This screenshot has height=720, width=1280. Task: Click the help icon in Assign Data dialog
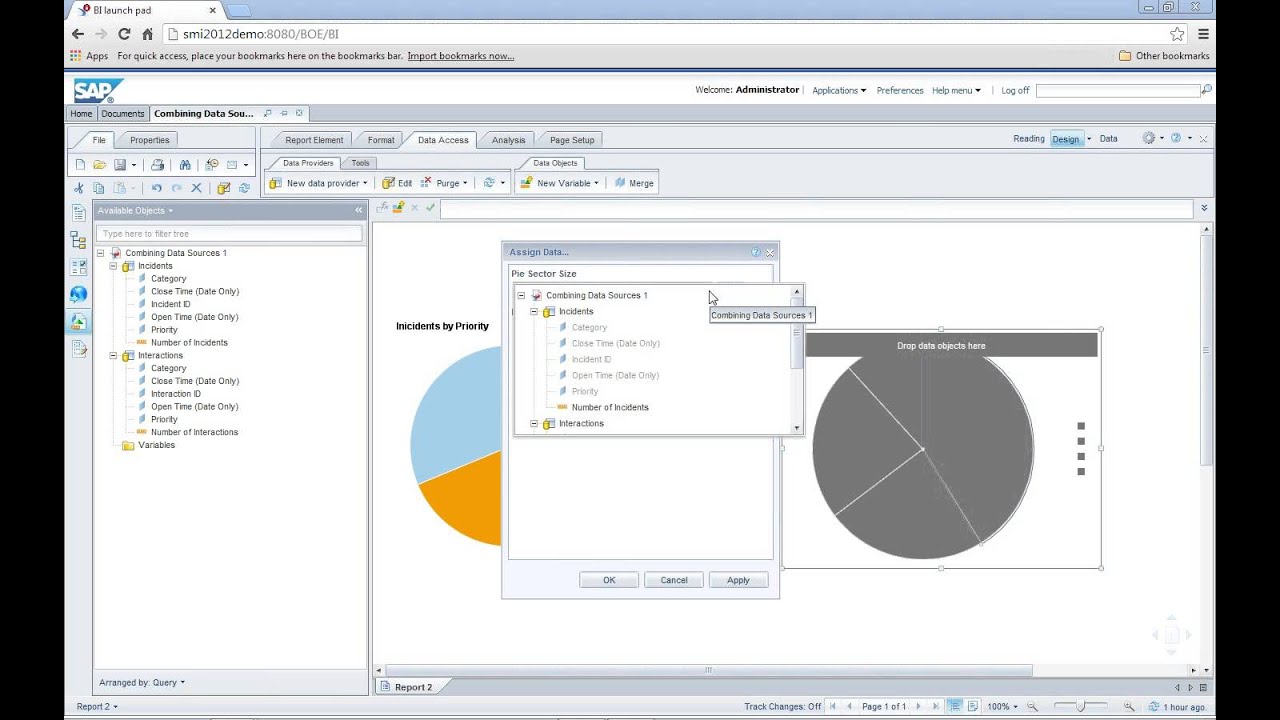(x=755, y=252)
